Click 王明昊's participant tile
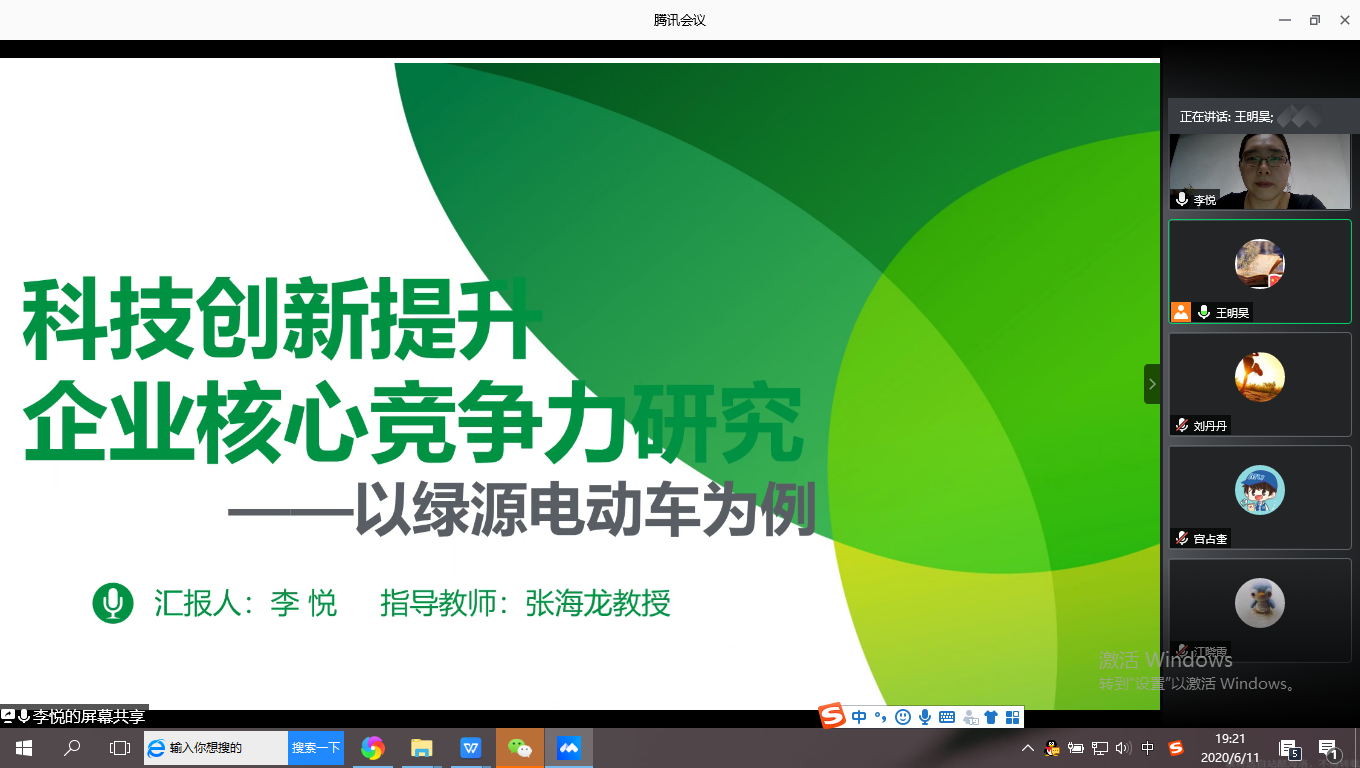 [1259, 270]
